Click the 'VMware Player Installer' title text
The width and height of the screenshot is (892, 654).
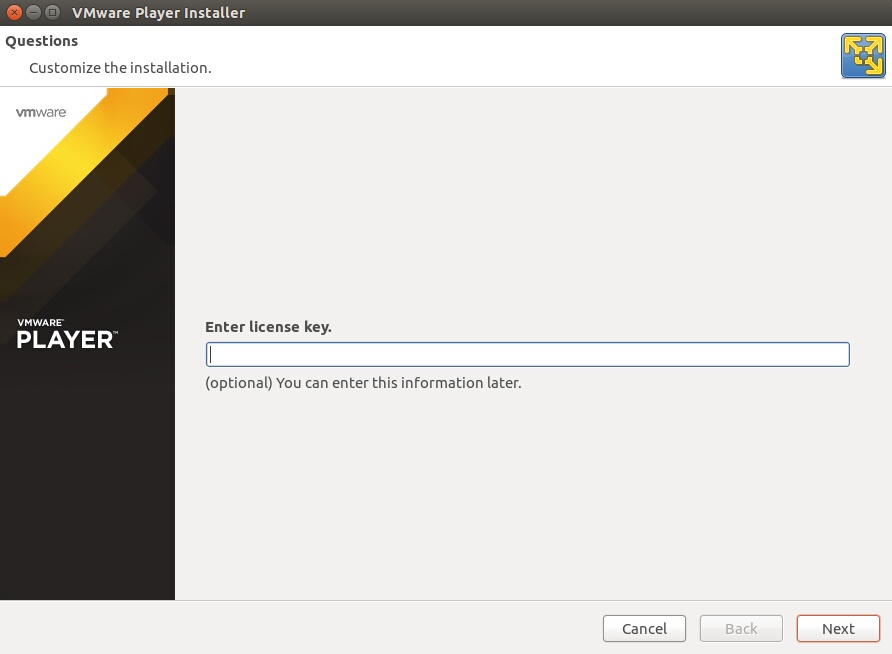click(x=158, y=13)
